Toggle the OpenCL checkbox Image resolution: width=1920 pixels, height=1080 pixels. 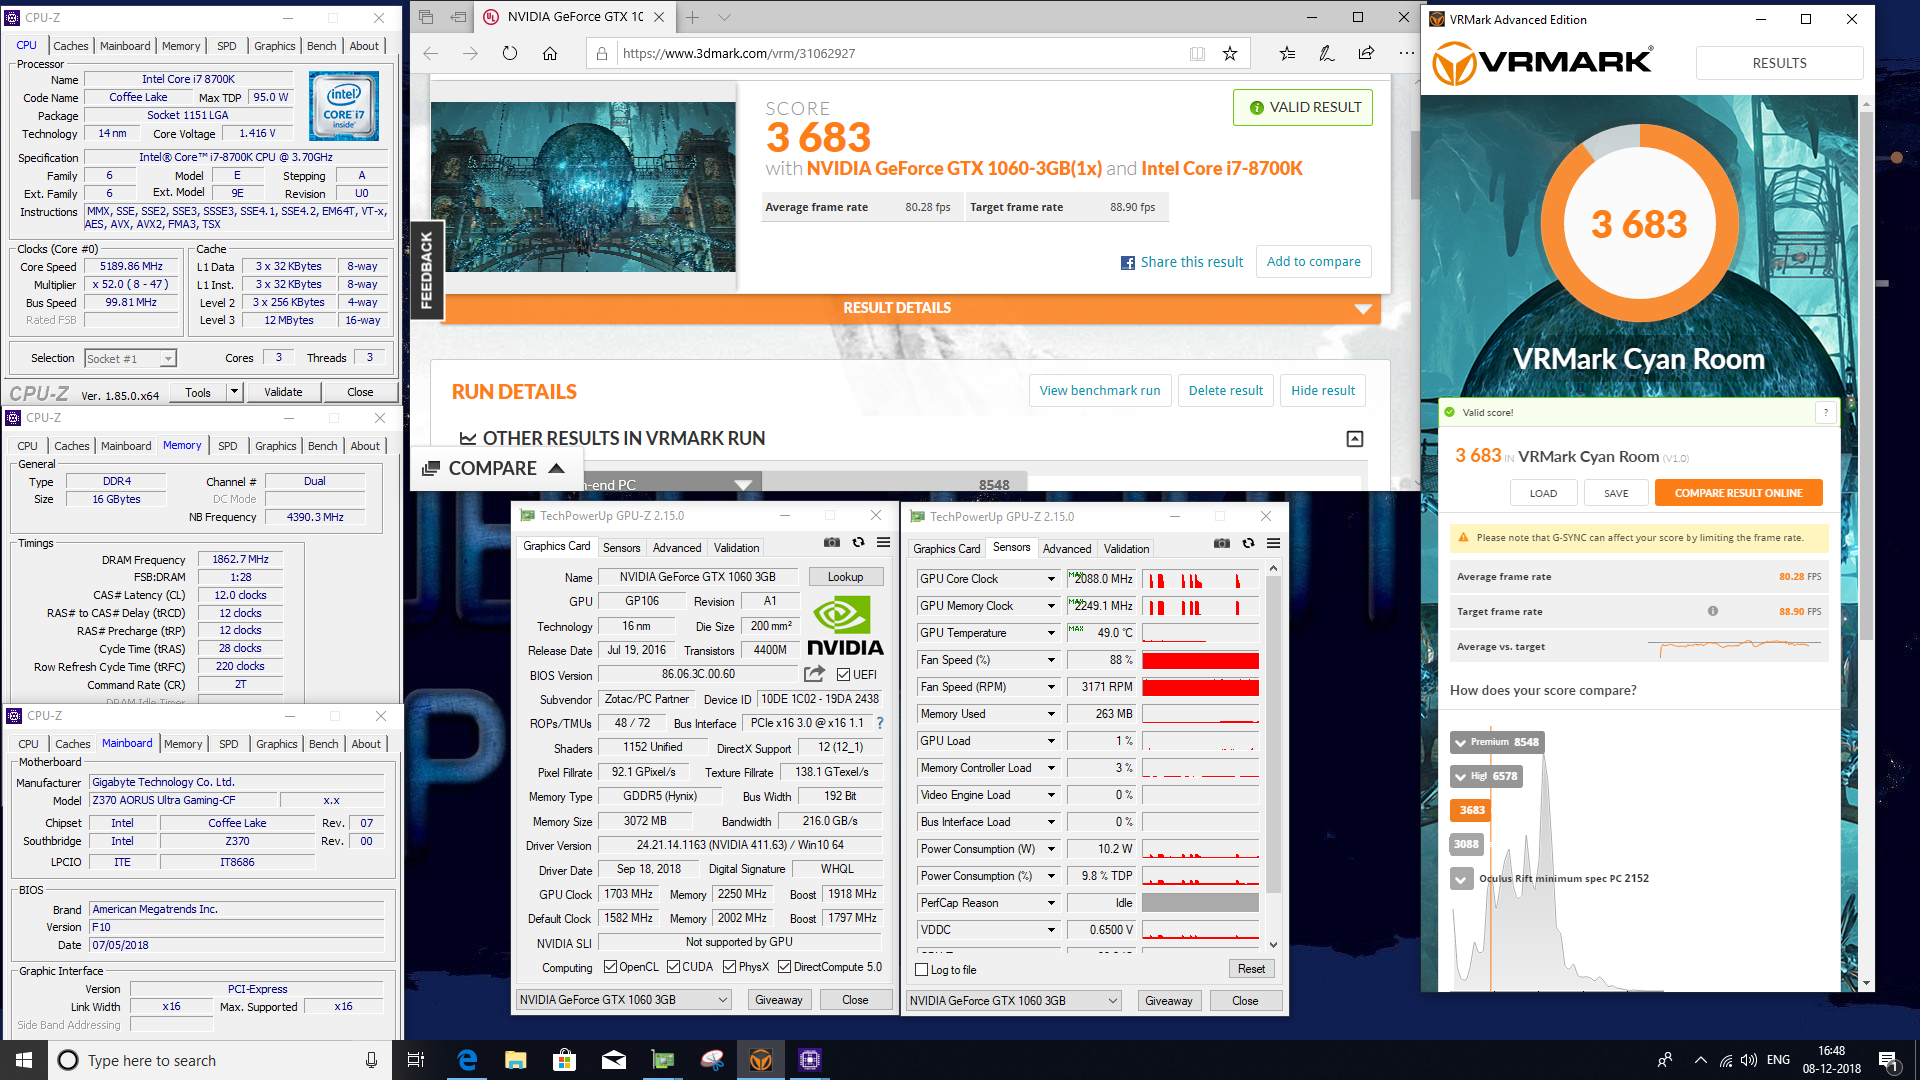[x=611, y=967]
